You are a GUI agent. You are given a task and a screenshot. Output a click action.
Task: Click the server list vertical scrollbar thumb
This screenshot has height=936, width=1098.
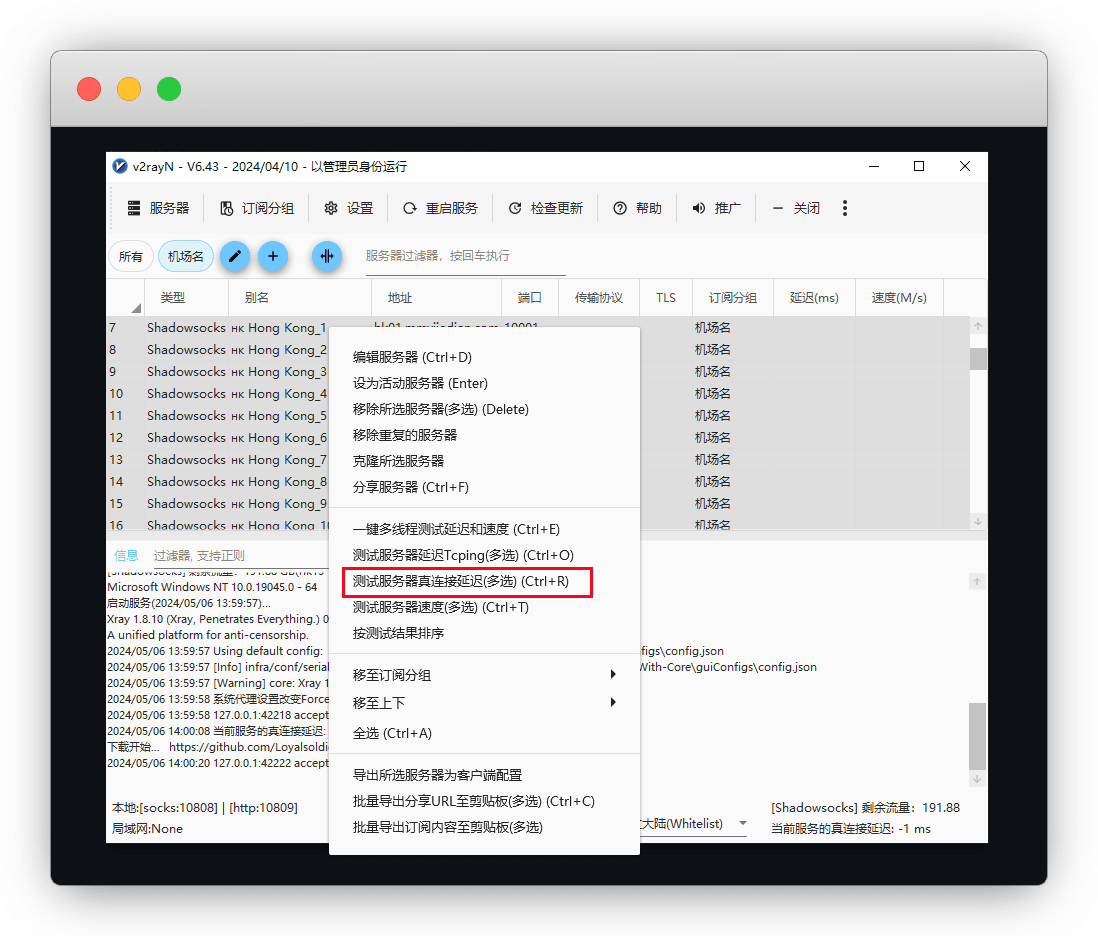[x=978, y=359]
